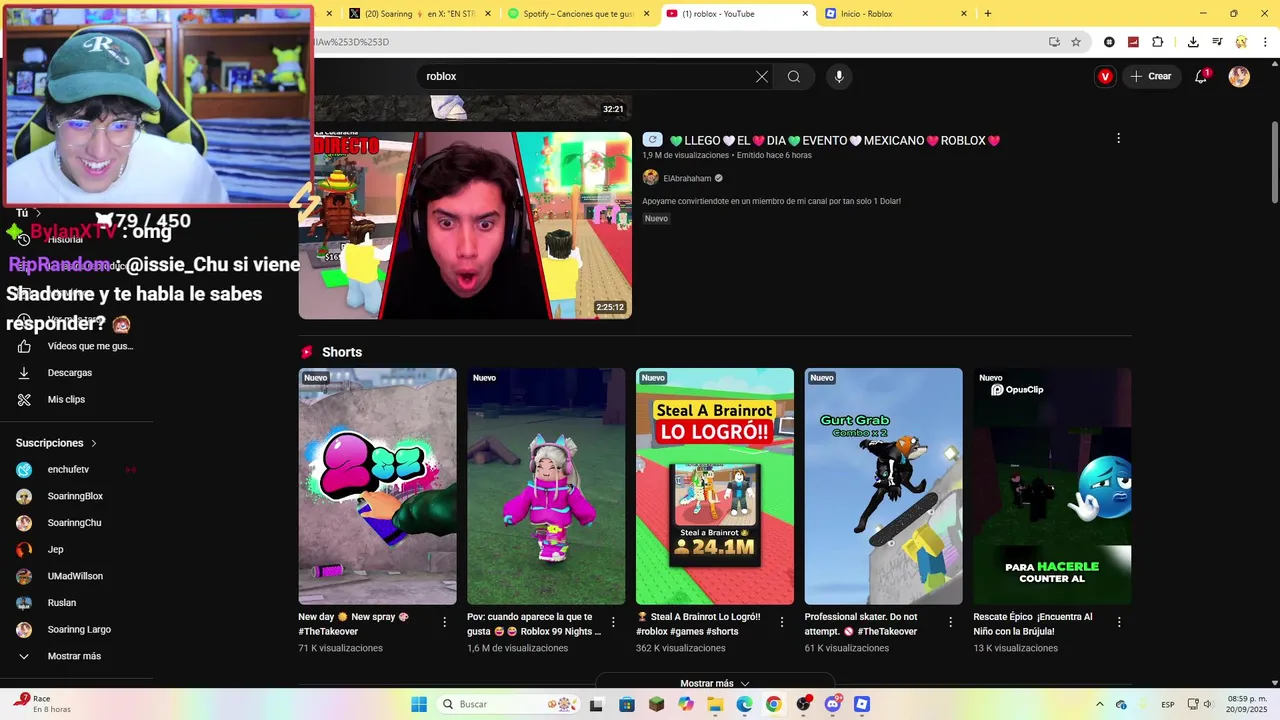Click the red V extension button on YouTube
Screen dimensions: 1280x720
[x=1105, y=76]
